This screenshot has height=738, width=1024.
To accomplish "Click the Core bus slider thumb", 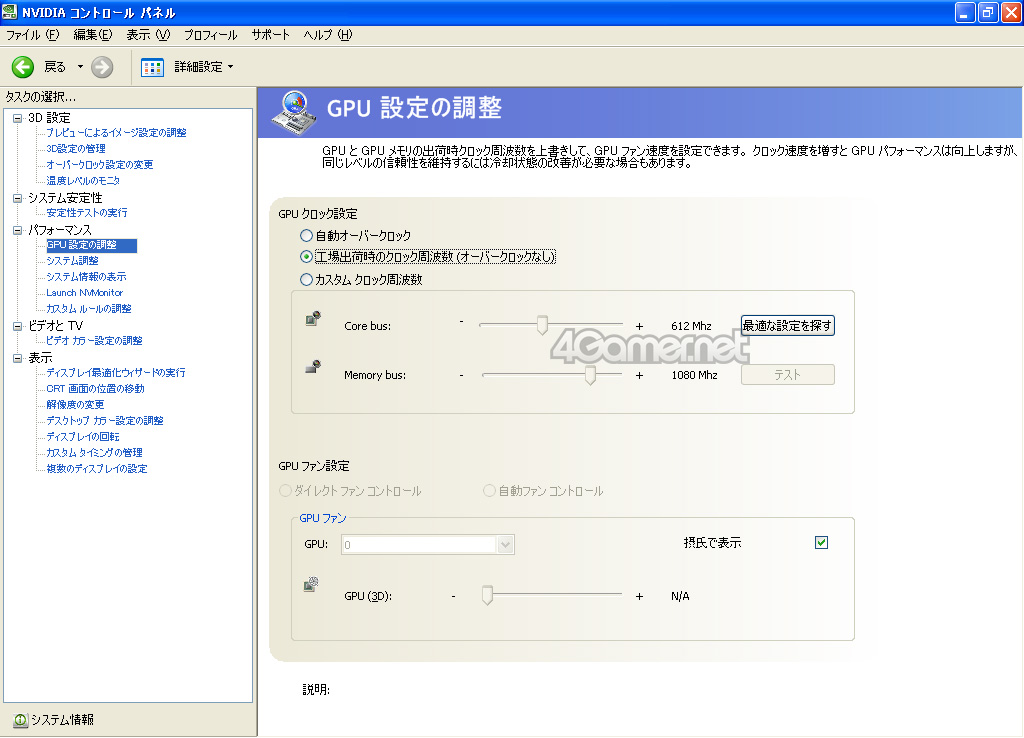I will point(542,325).
